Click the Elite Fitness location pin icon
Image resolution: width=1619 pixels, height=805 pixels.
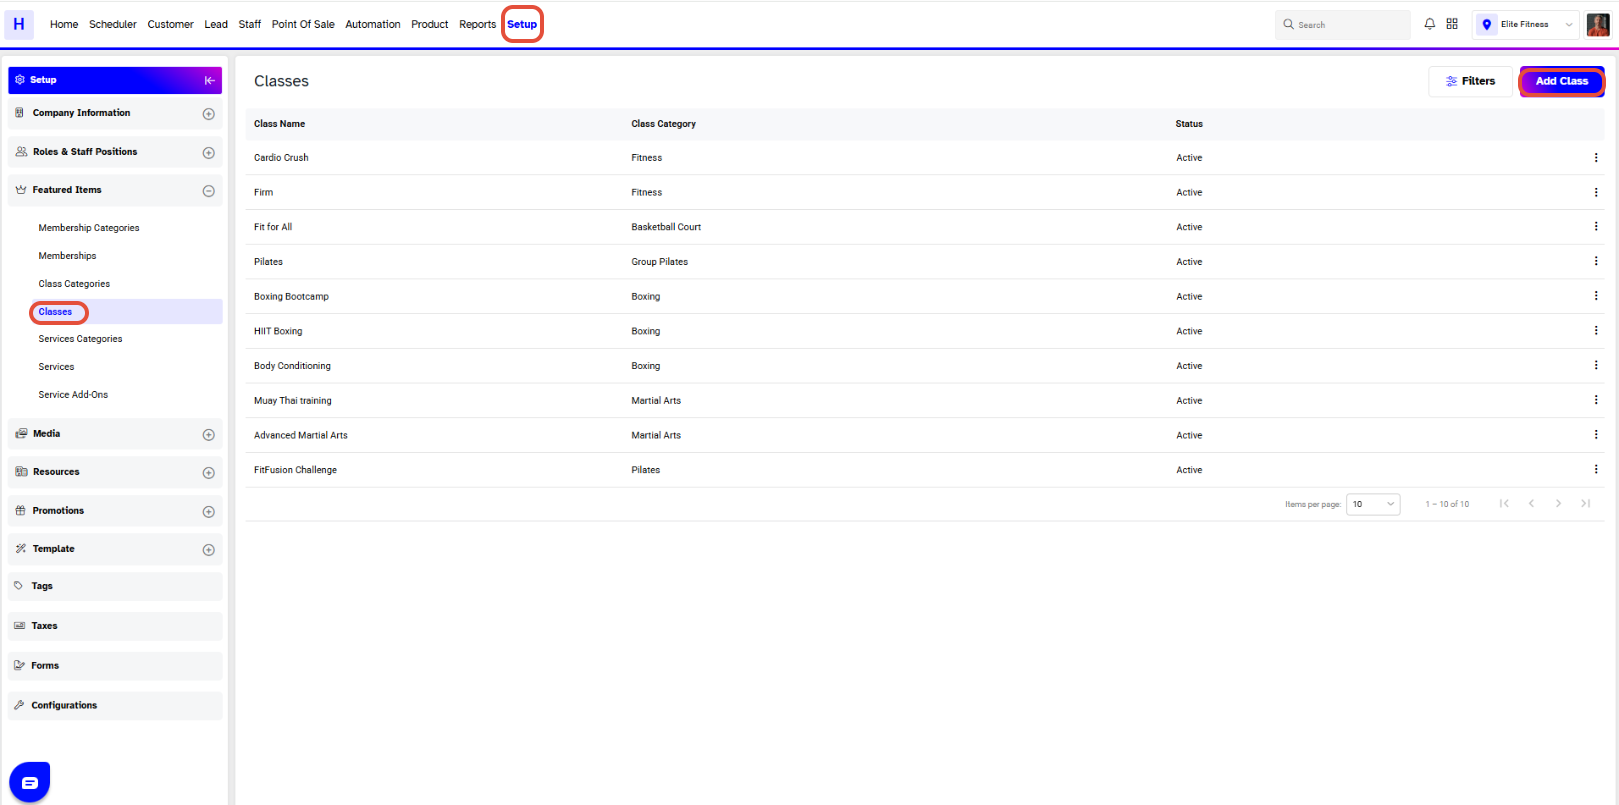point(1487,24)
